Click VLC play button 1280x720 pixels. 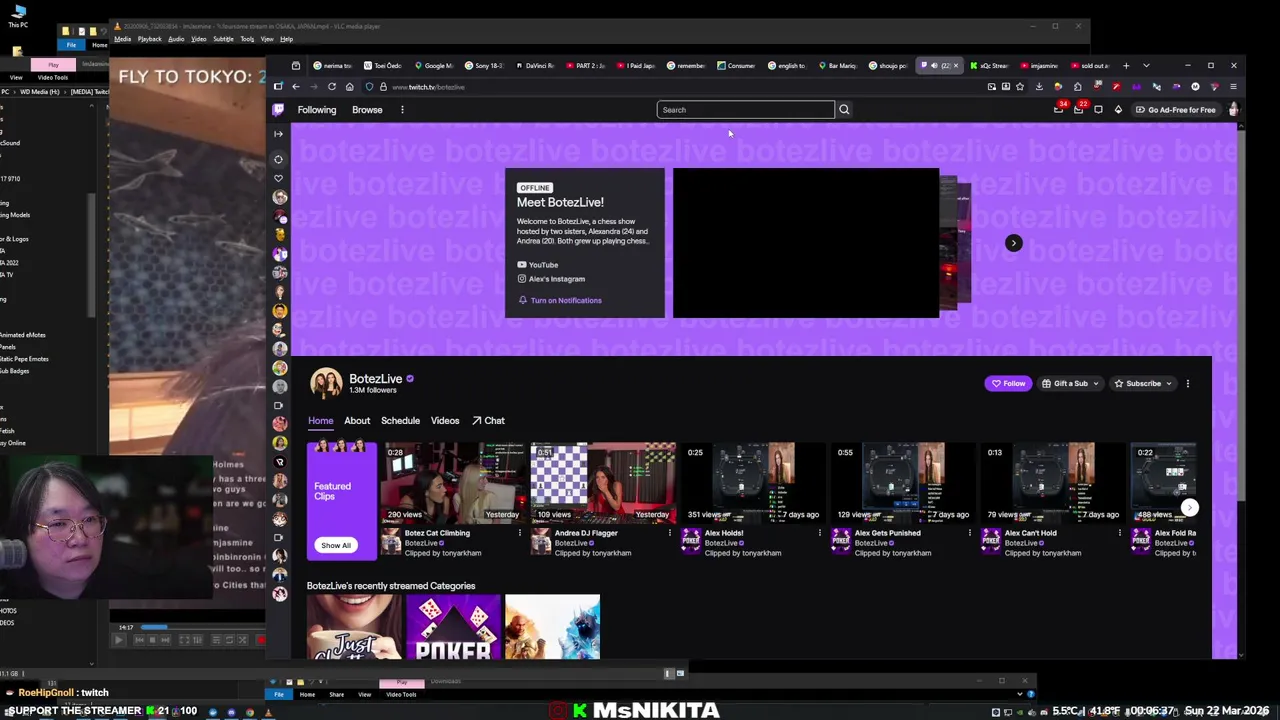click(119, 640)
